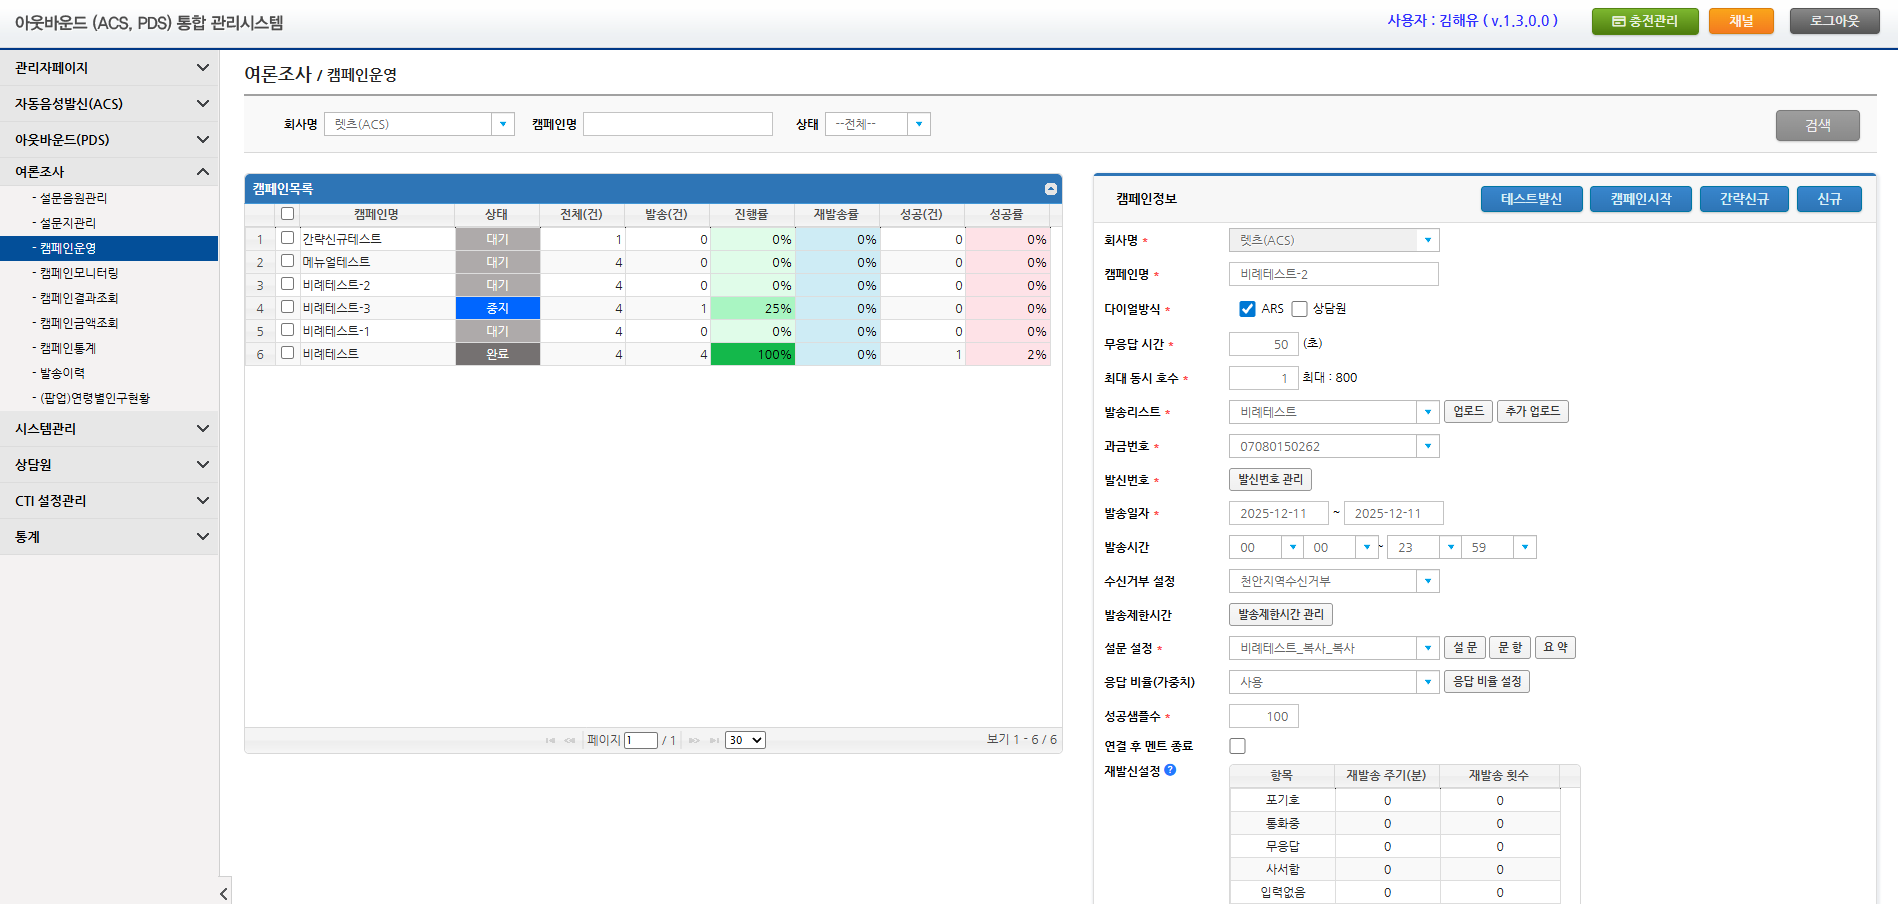The width and height of the screenshot is (1898, 904).
Task: Uncheck the ARS dial method checkbox
Action: (x=1247, y=309)
